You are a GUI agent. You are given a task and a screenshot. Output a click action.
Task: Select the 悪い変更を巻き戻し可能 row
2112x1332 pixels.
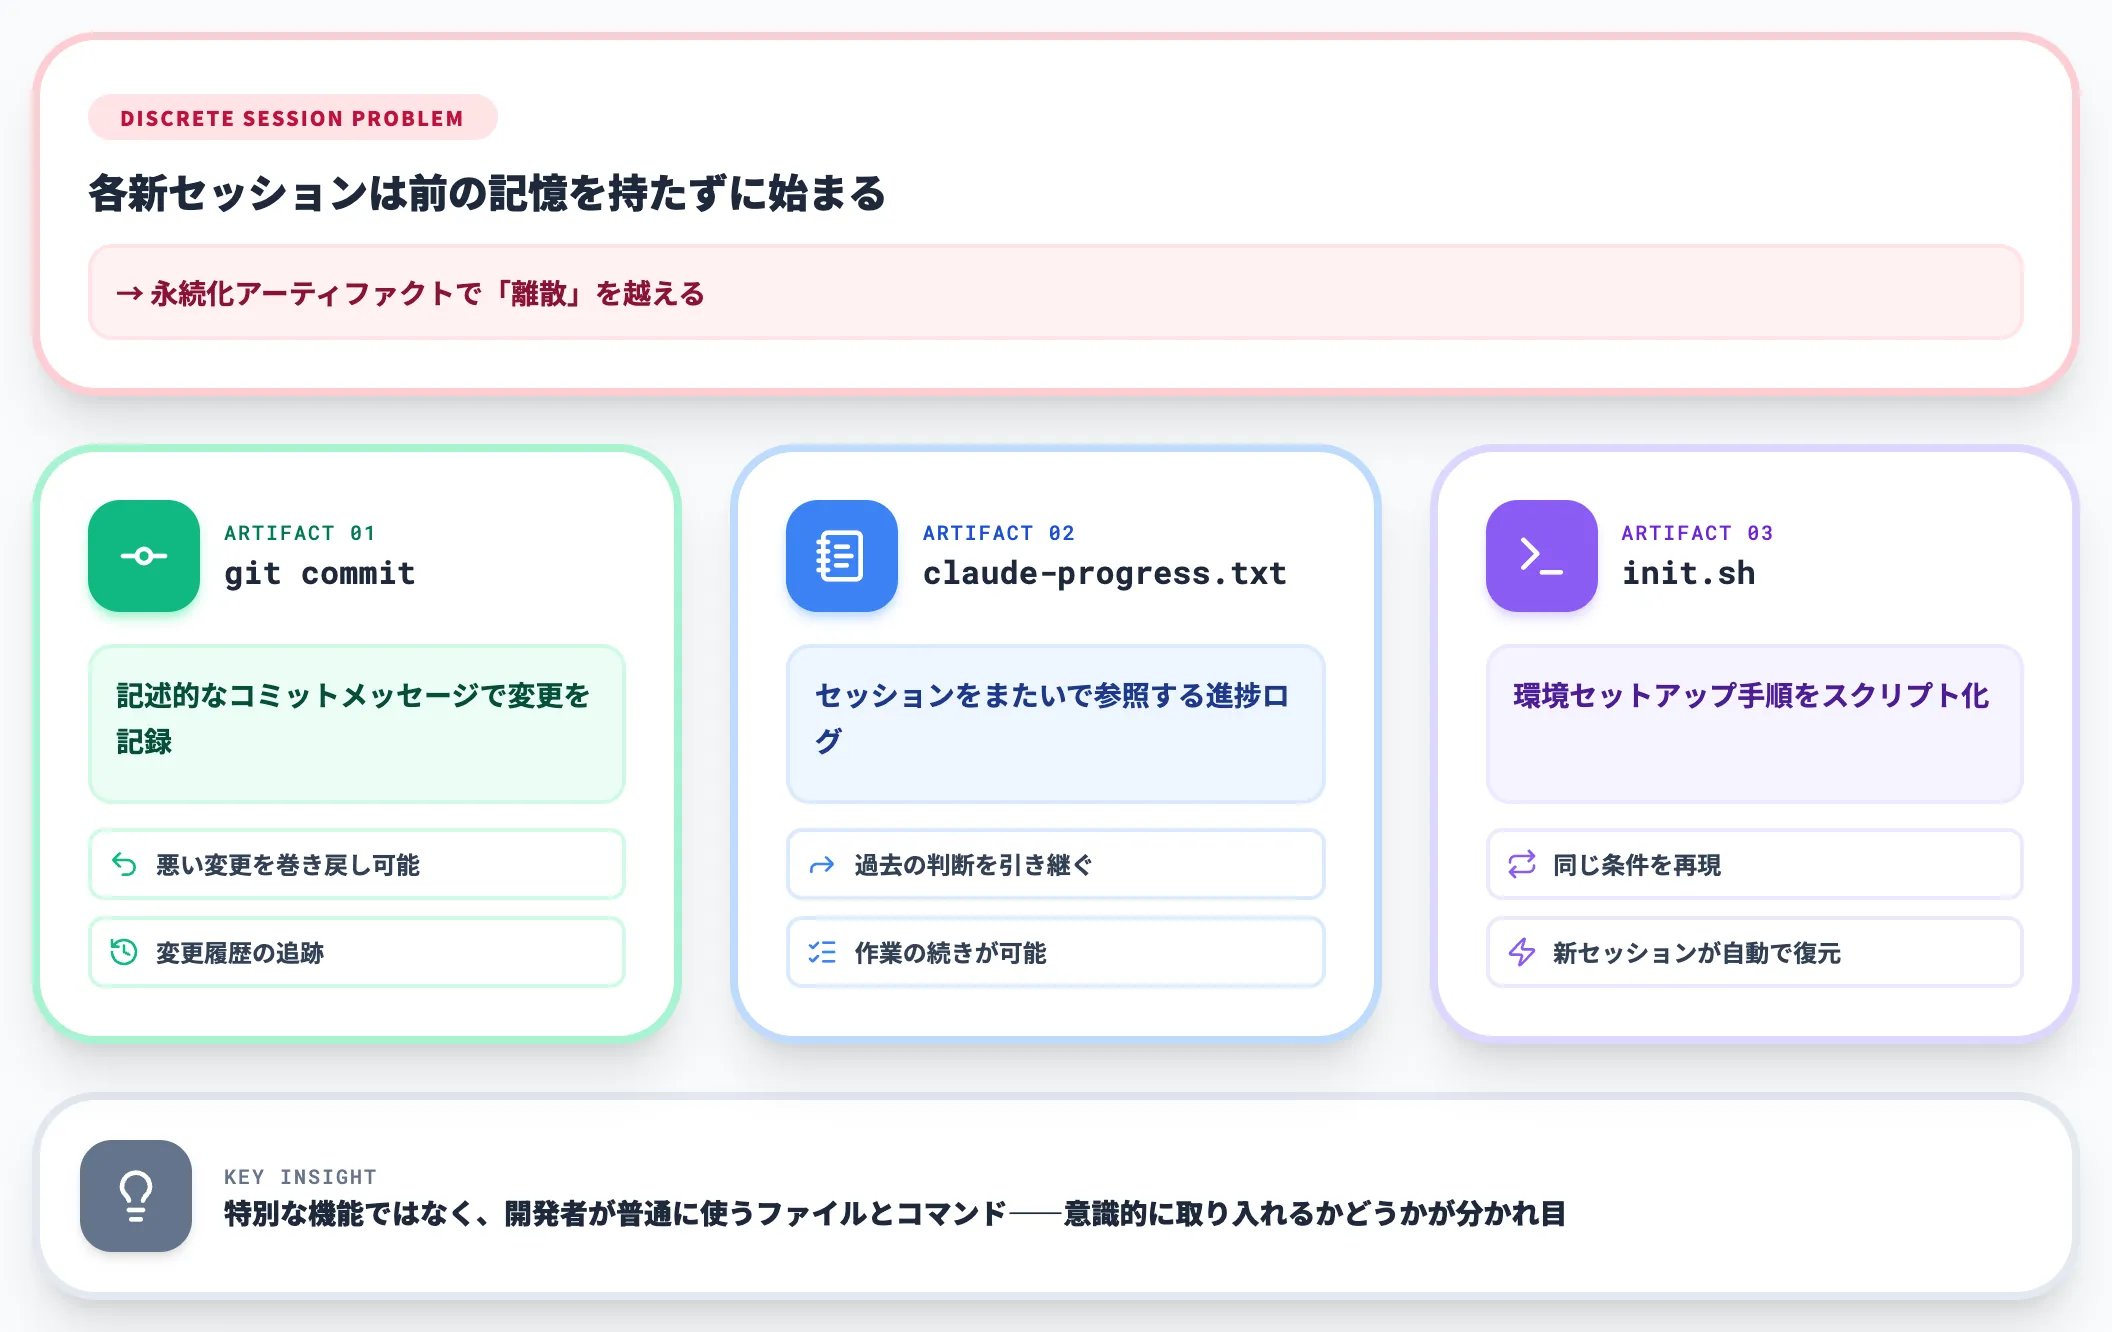click(x=357, y=864)
